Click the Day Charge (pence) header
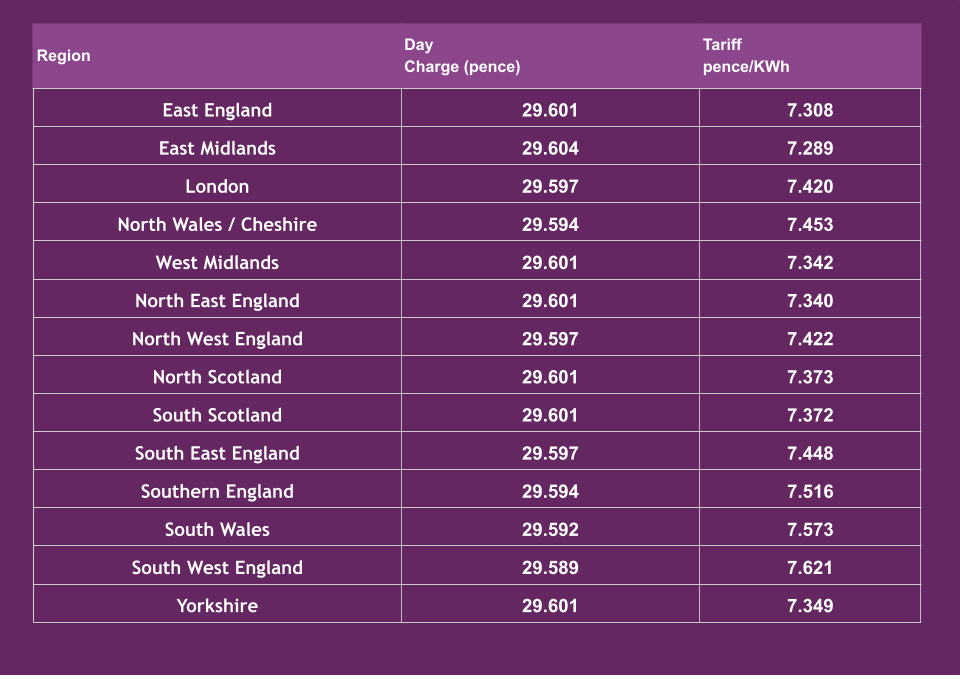Viewport: 960px width, 679px height. (x=462, y=56)
